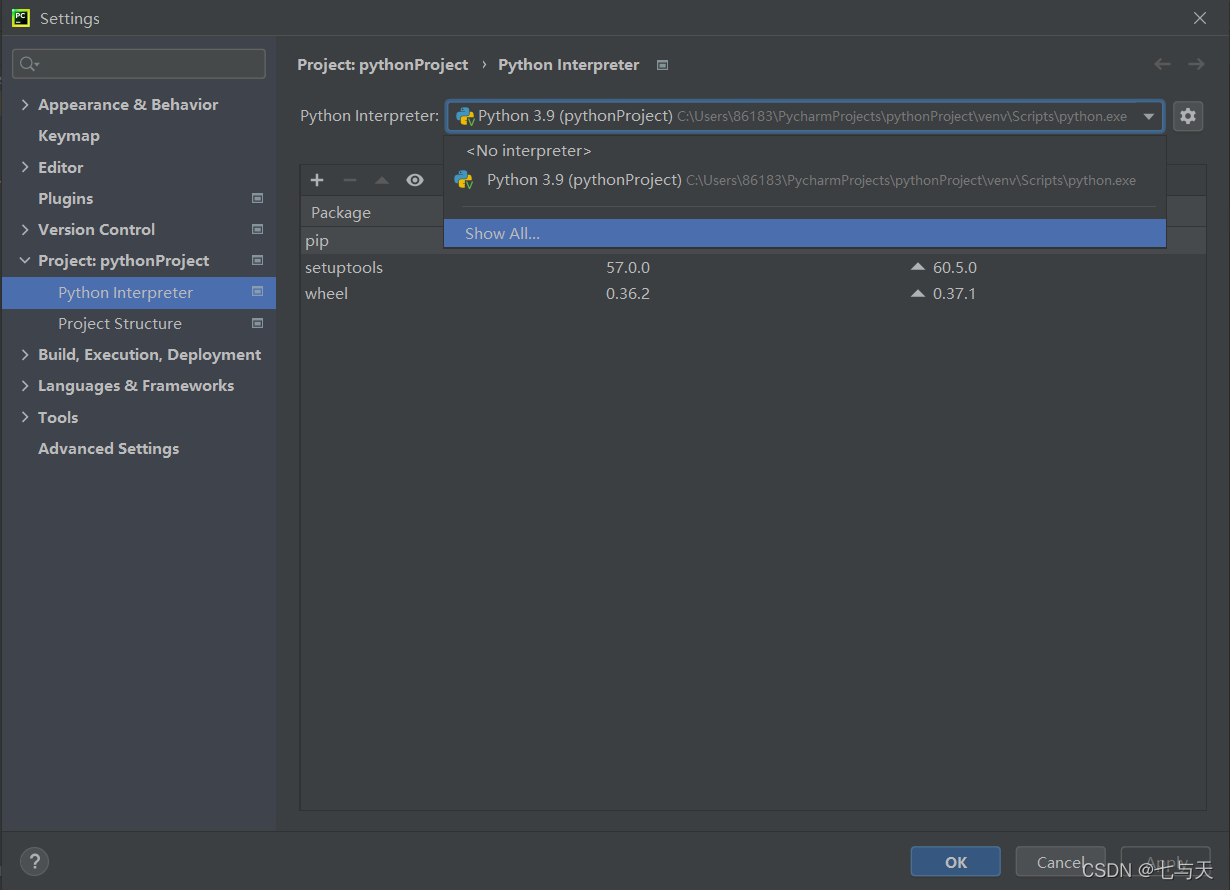Viewport: 1230px width, 890px height.
Task: Expand the Editor section
Action: (x=25, y=167)
